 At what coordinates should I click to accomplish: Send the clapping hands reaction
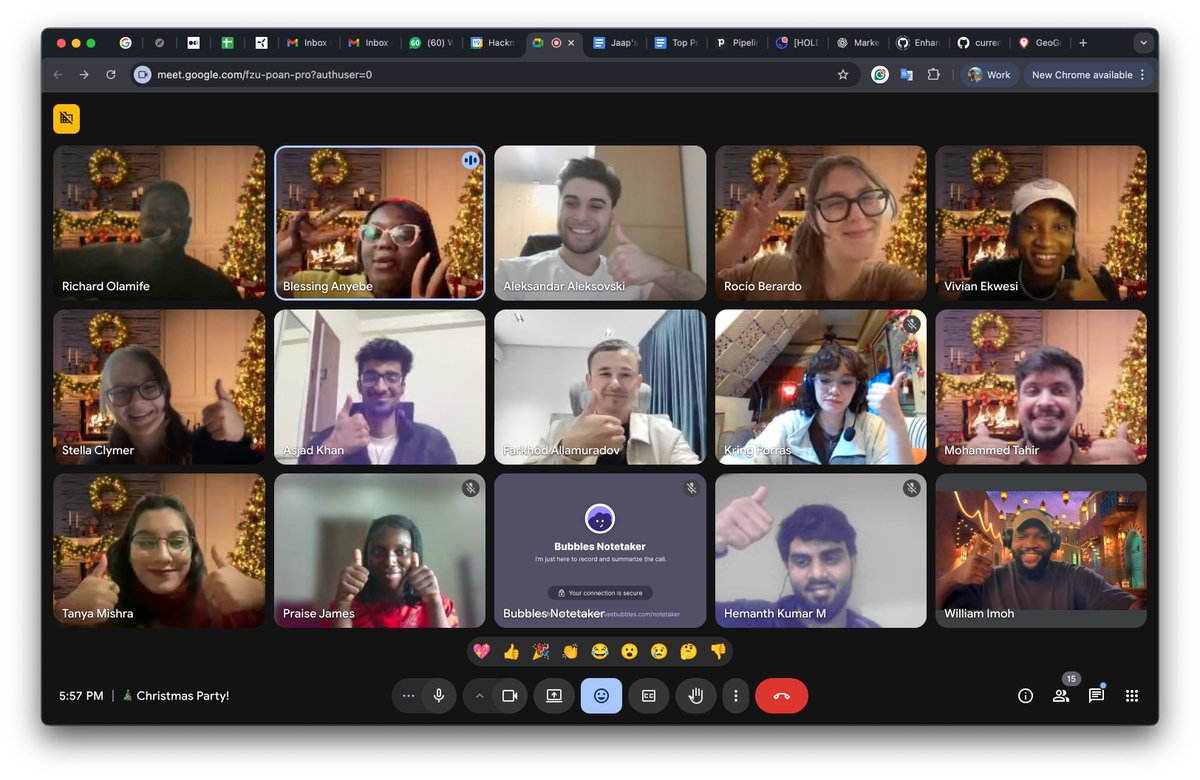[570, 652]
